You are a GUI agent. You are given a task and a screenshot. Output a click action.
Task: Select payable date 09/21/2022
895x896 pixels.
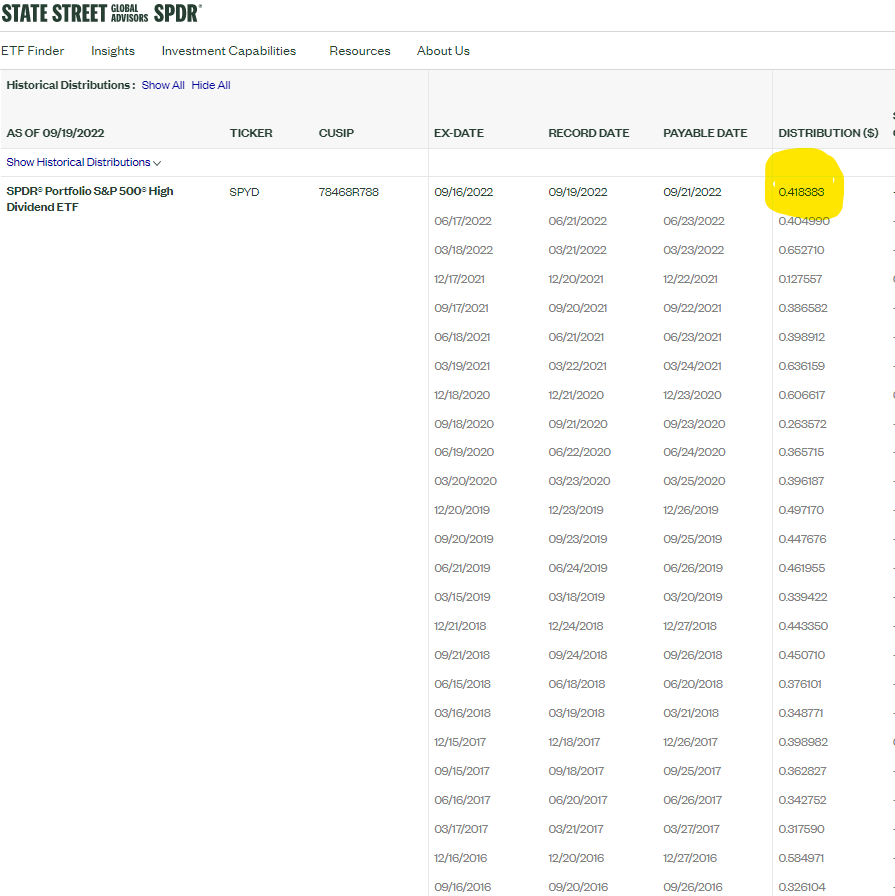tap(692, 192)
